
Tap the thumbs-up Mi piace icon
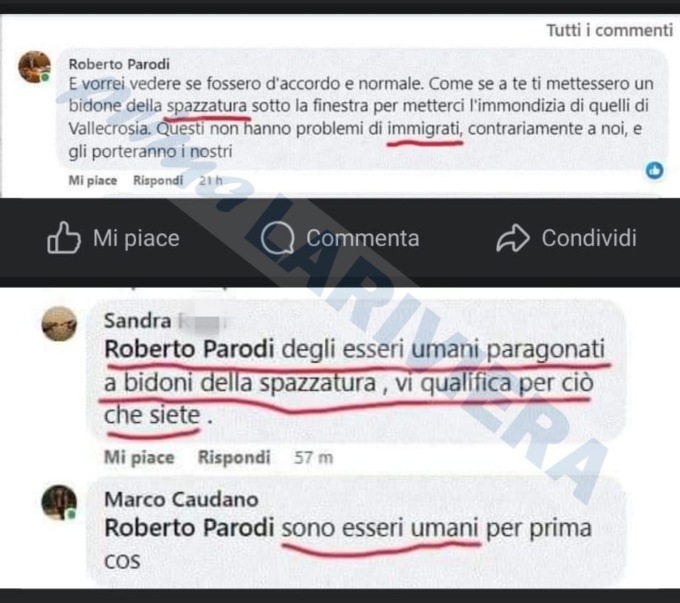pos(64,237)
